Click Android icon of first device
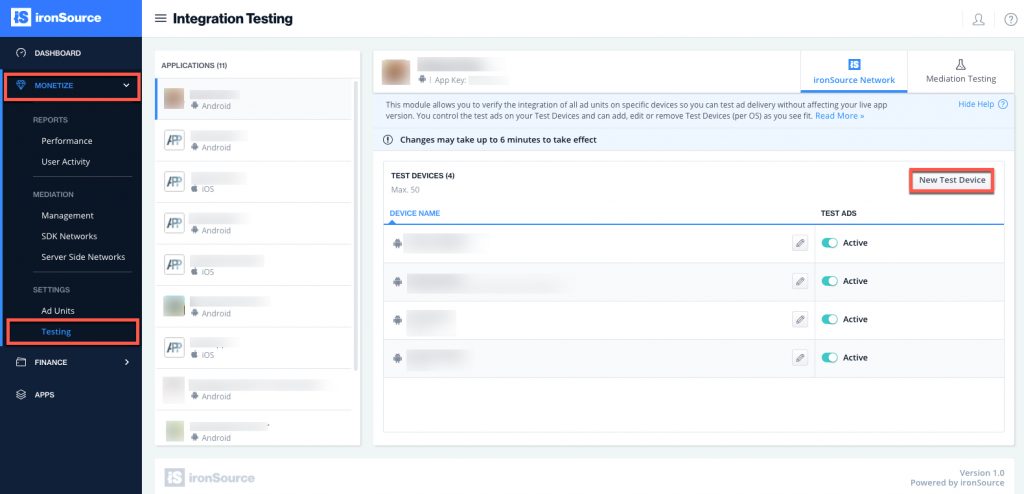Viewport: 1024px width, 494px height. click(396, 243)
